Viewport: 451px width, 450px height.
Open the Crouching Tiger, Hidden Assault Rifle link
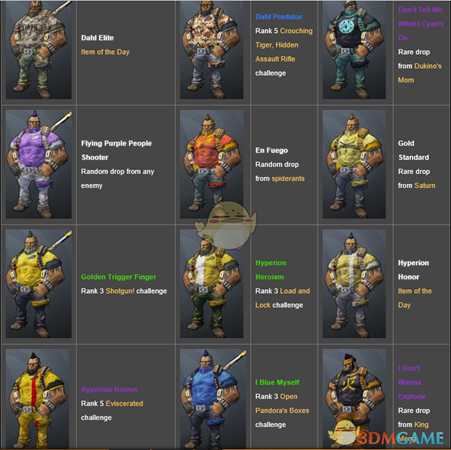click(284, 45)
